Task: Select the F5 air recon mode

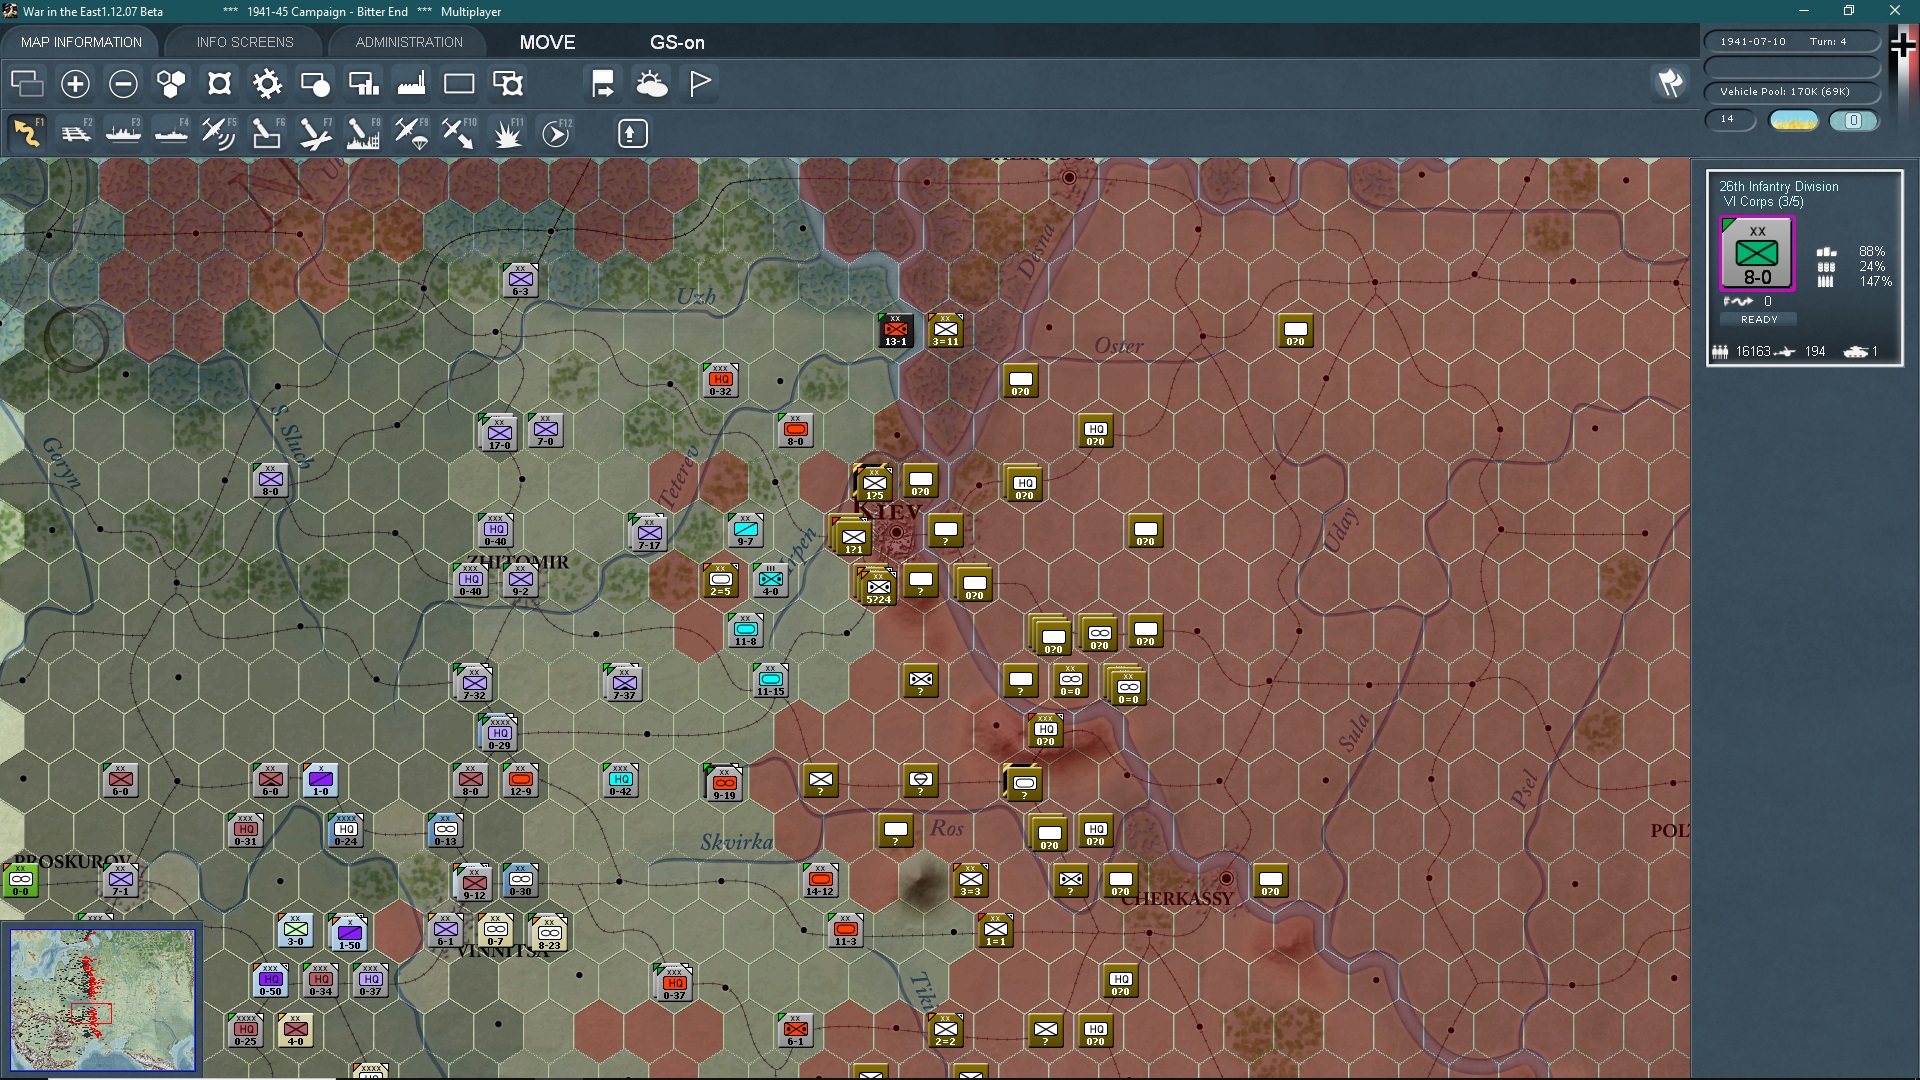Action: (219, 133)
